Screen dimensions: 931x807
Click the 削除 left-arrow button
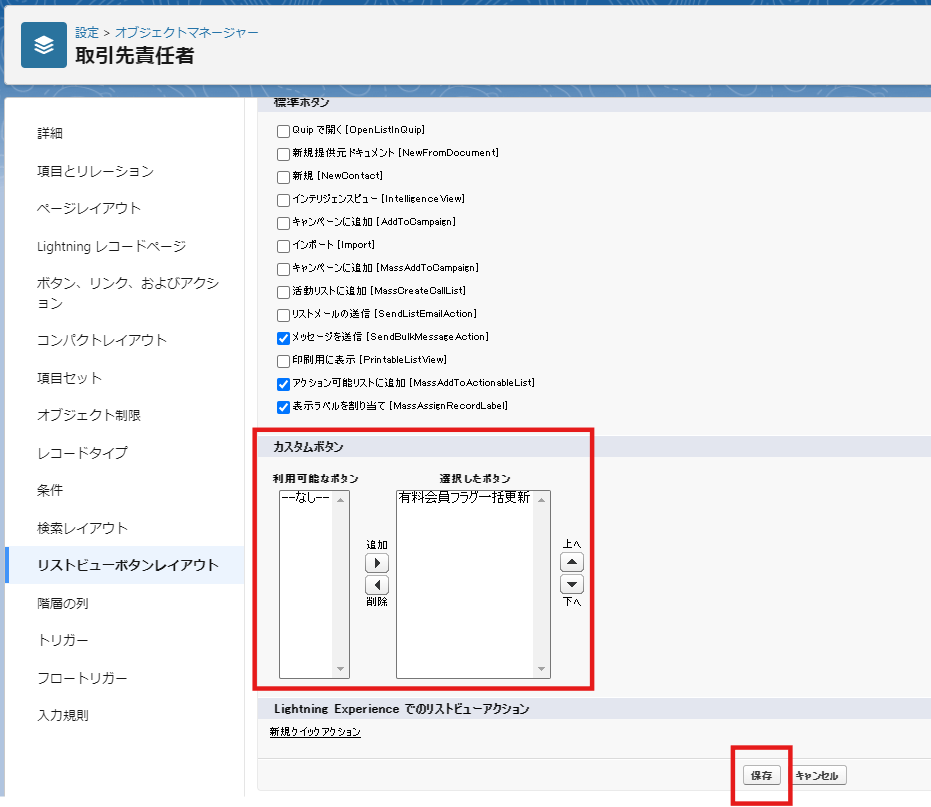(x=377, y=585)
